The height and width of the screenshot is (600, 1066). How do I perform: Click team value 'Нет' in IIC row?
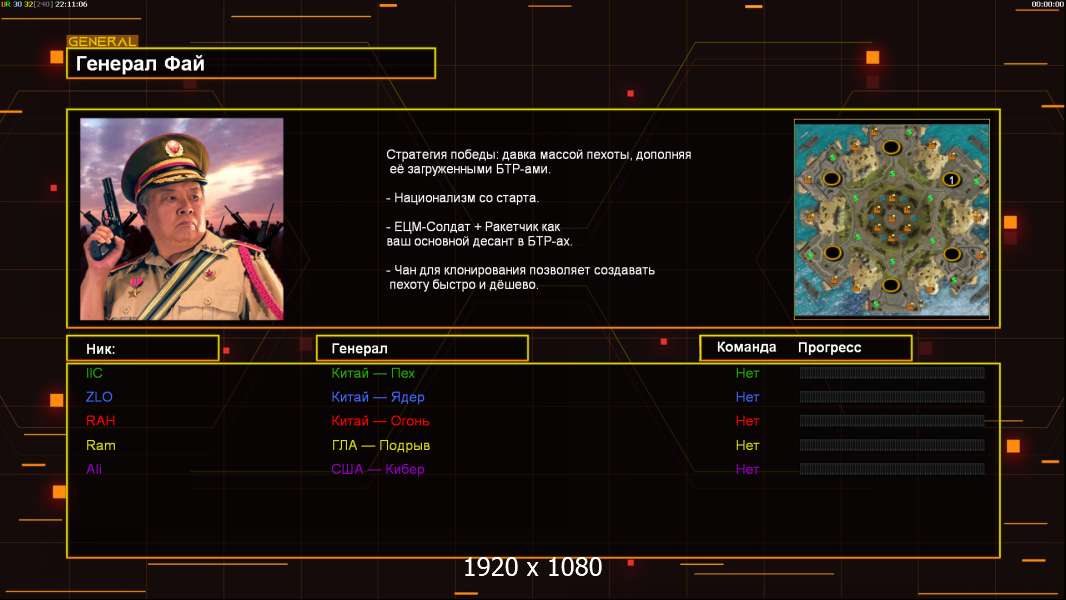coord(747,373)
